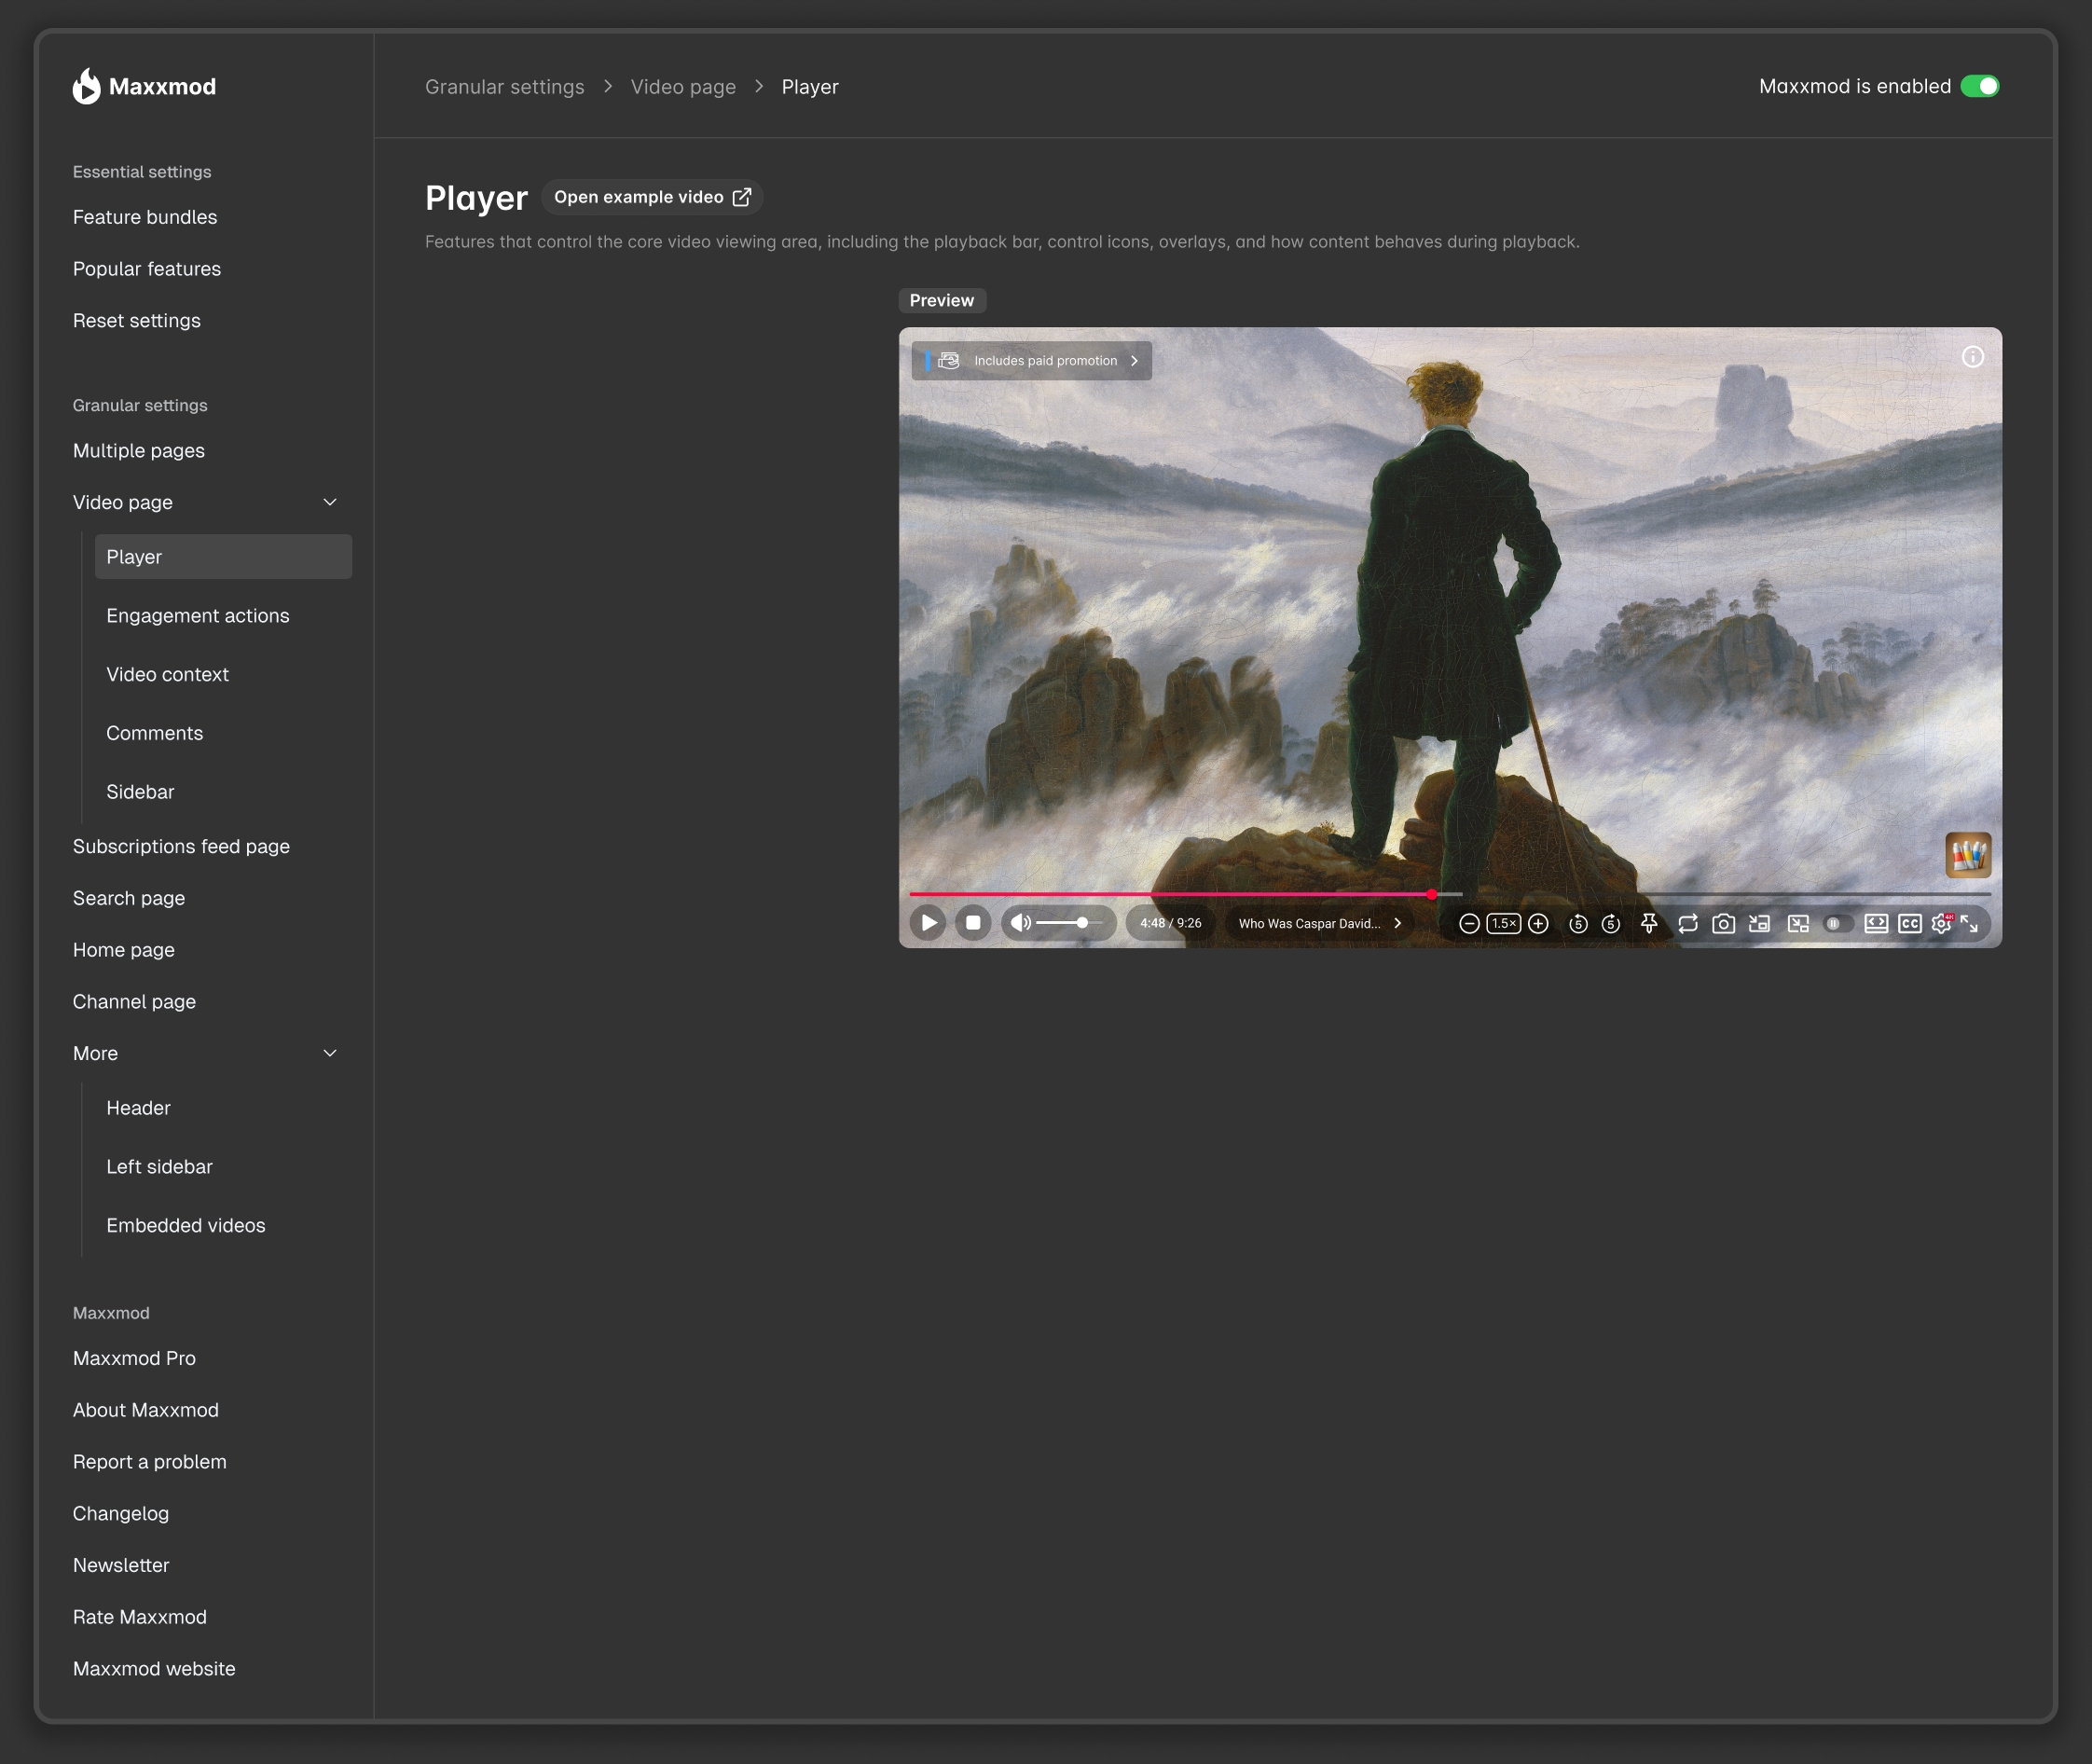Screen dimensions: 2092x1764
Task: Click the rewind 5 seconds icon
Action: (1578, 924)
